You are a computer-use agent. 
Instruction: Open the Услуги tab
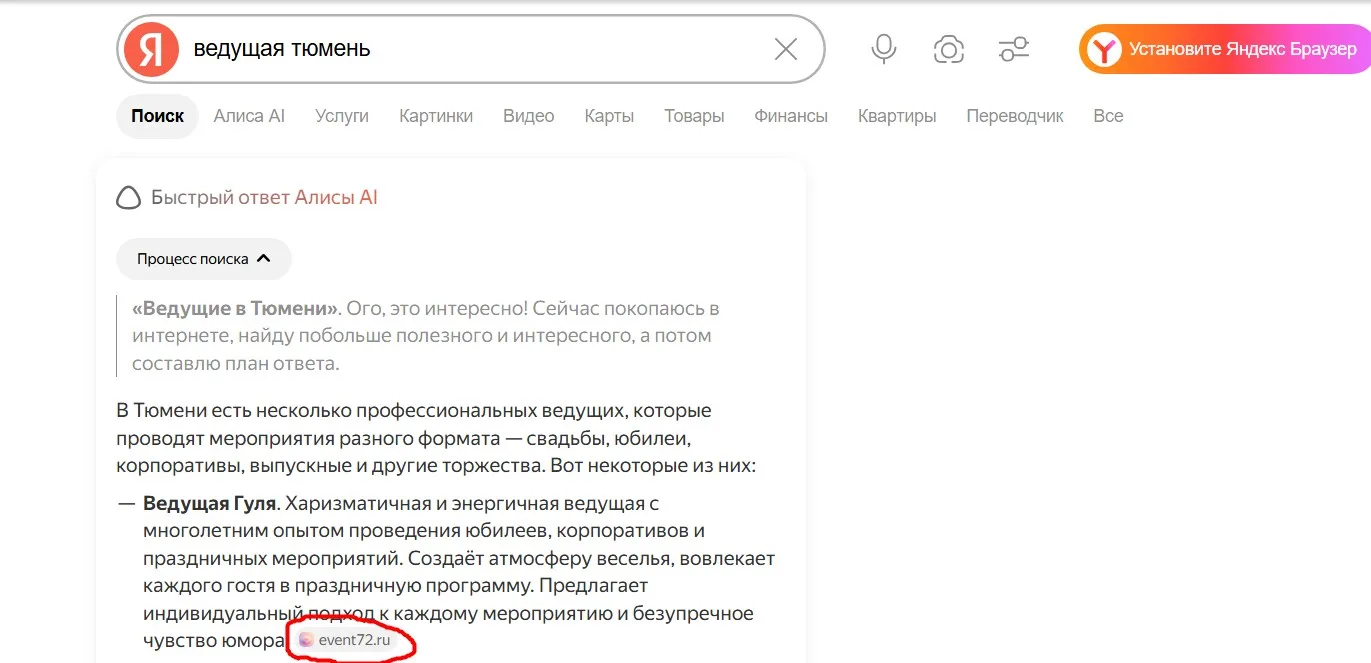point(342,116)
